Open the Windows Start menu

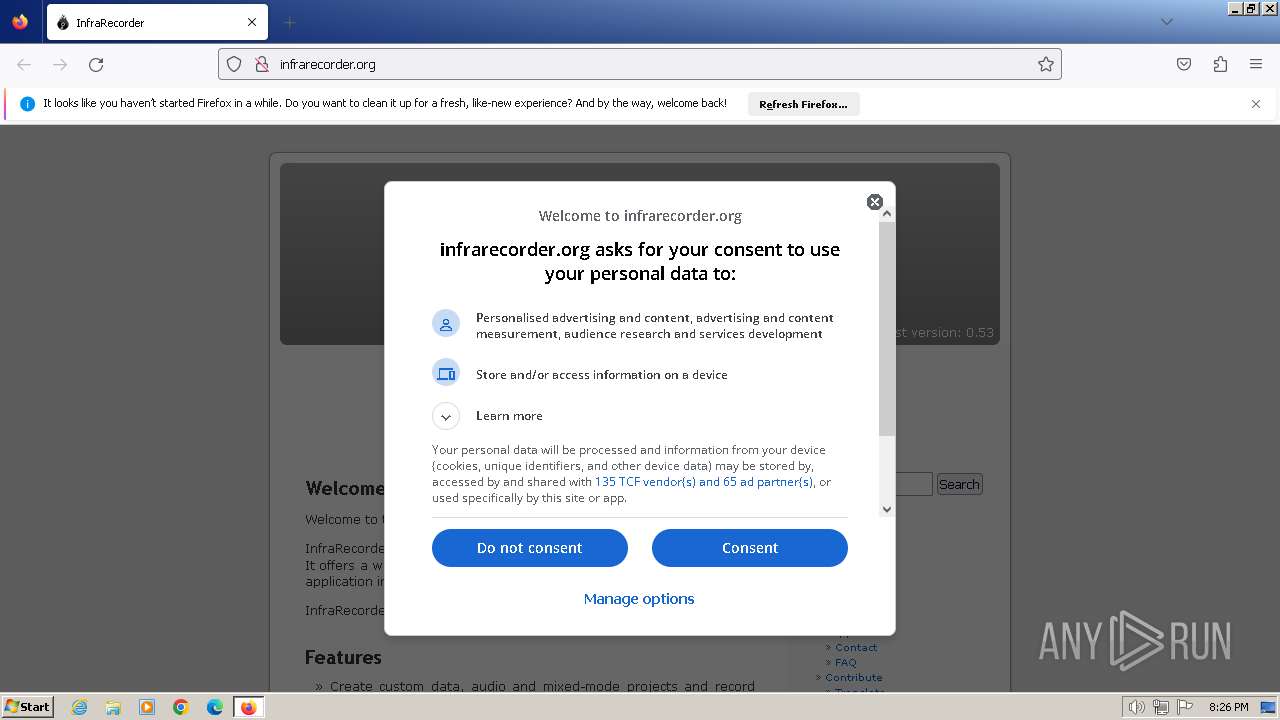tap(28, 706)
